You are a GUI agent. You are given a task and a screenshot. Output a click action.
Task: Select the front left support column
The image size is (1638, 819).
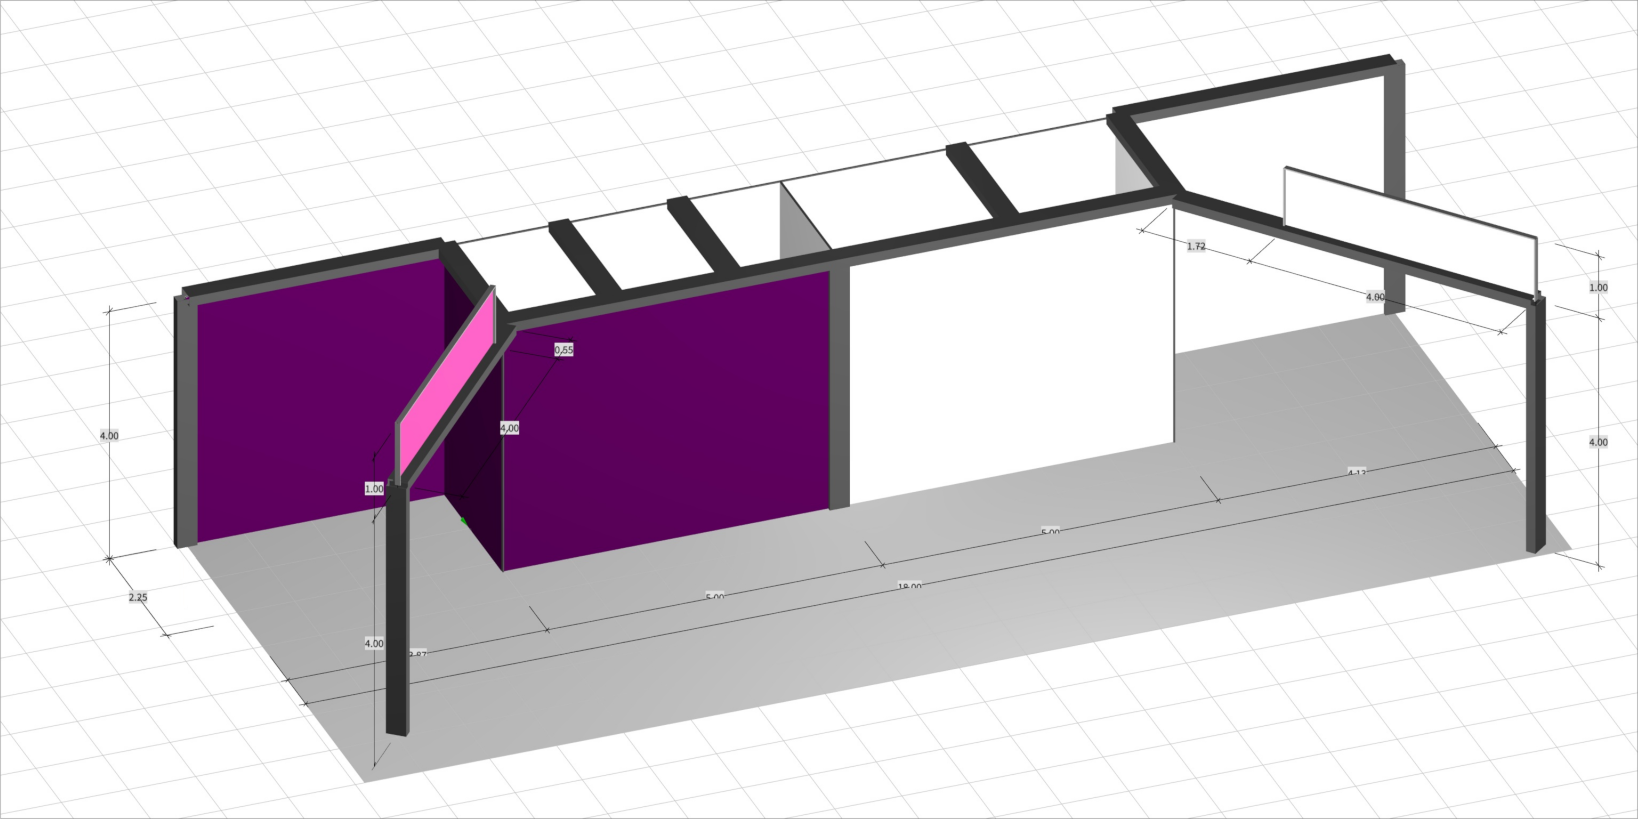tap(397, 610)
